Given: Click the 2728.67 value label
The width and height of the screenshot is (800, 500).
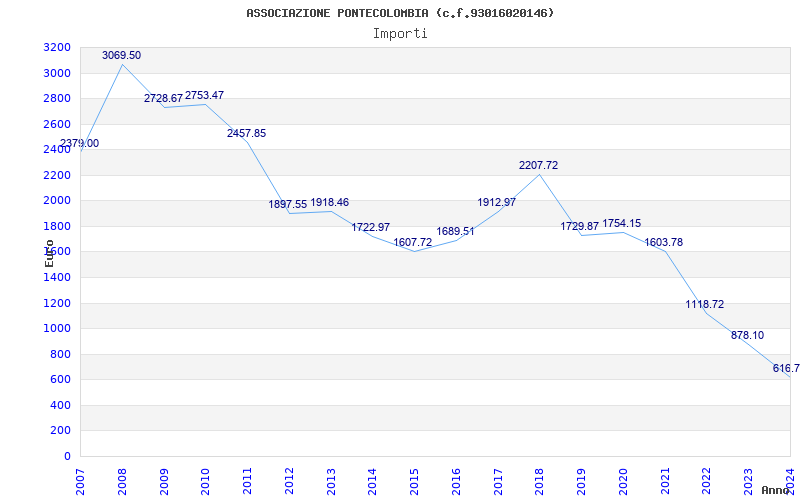Looking at the screenshot, I should coord(163,98).
